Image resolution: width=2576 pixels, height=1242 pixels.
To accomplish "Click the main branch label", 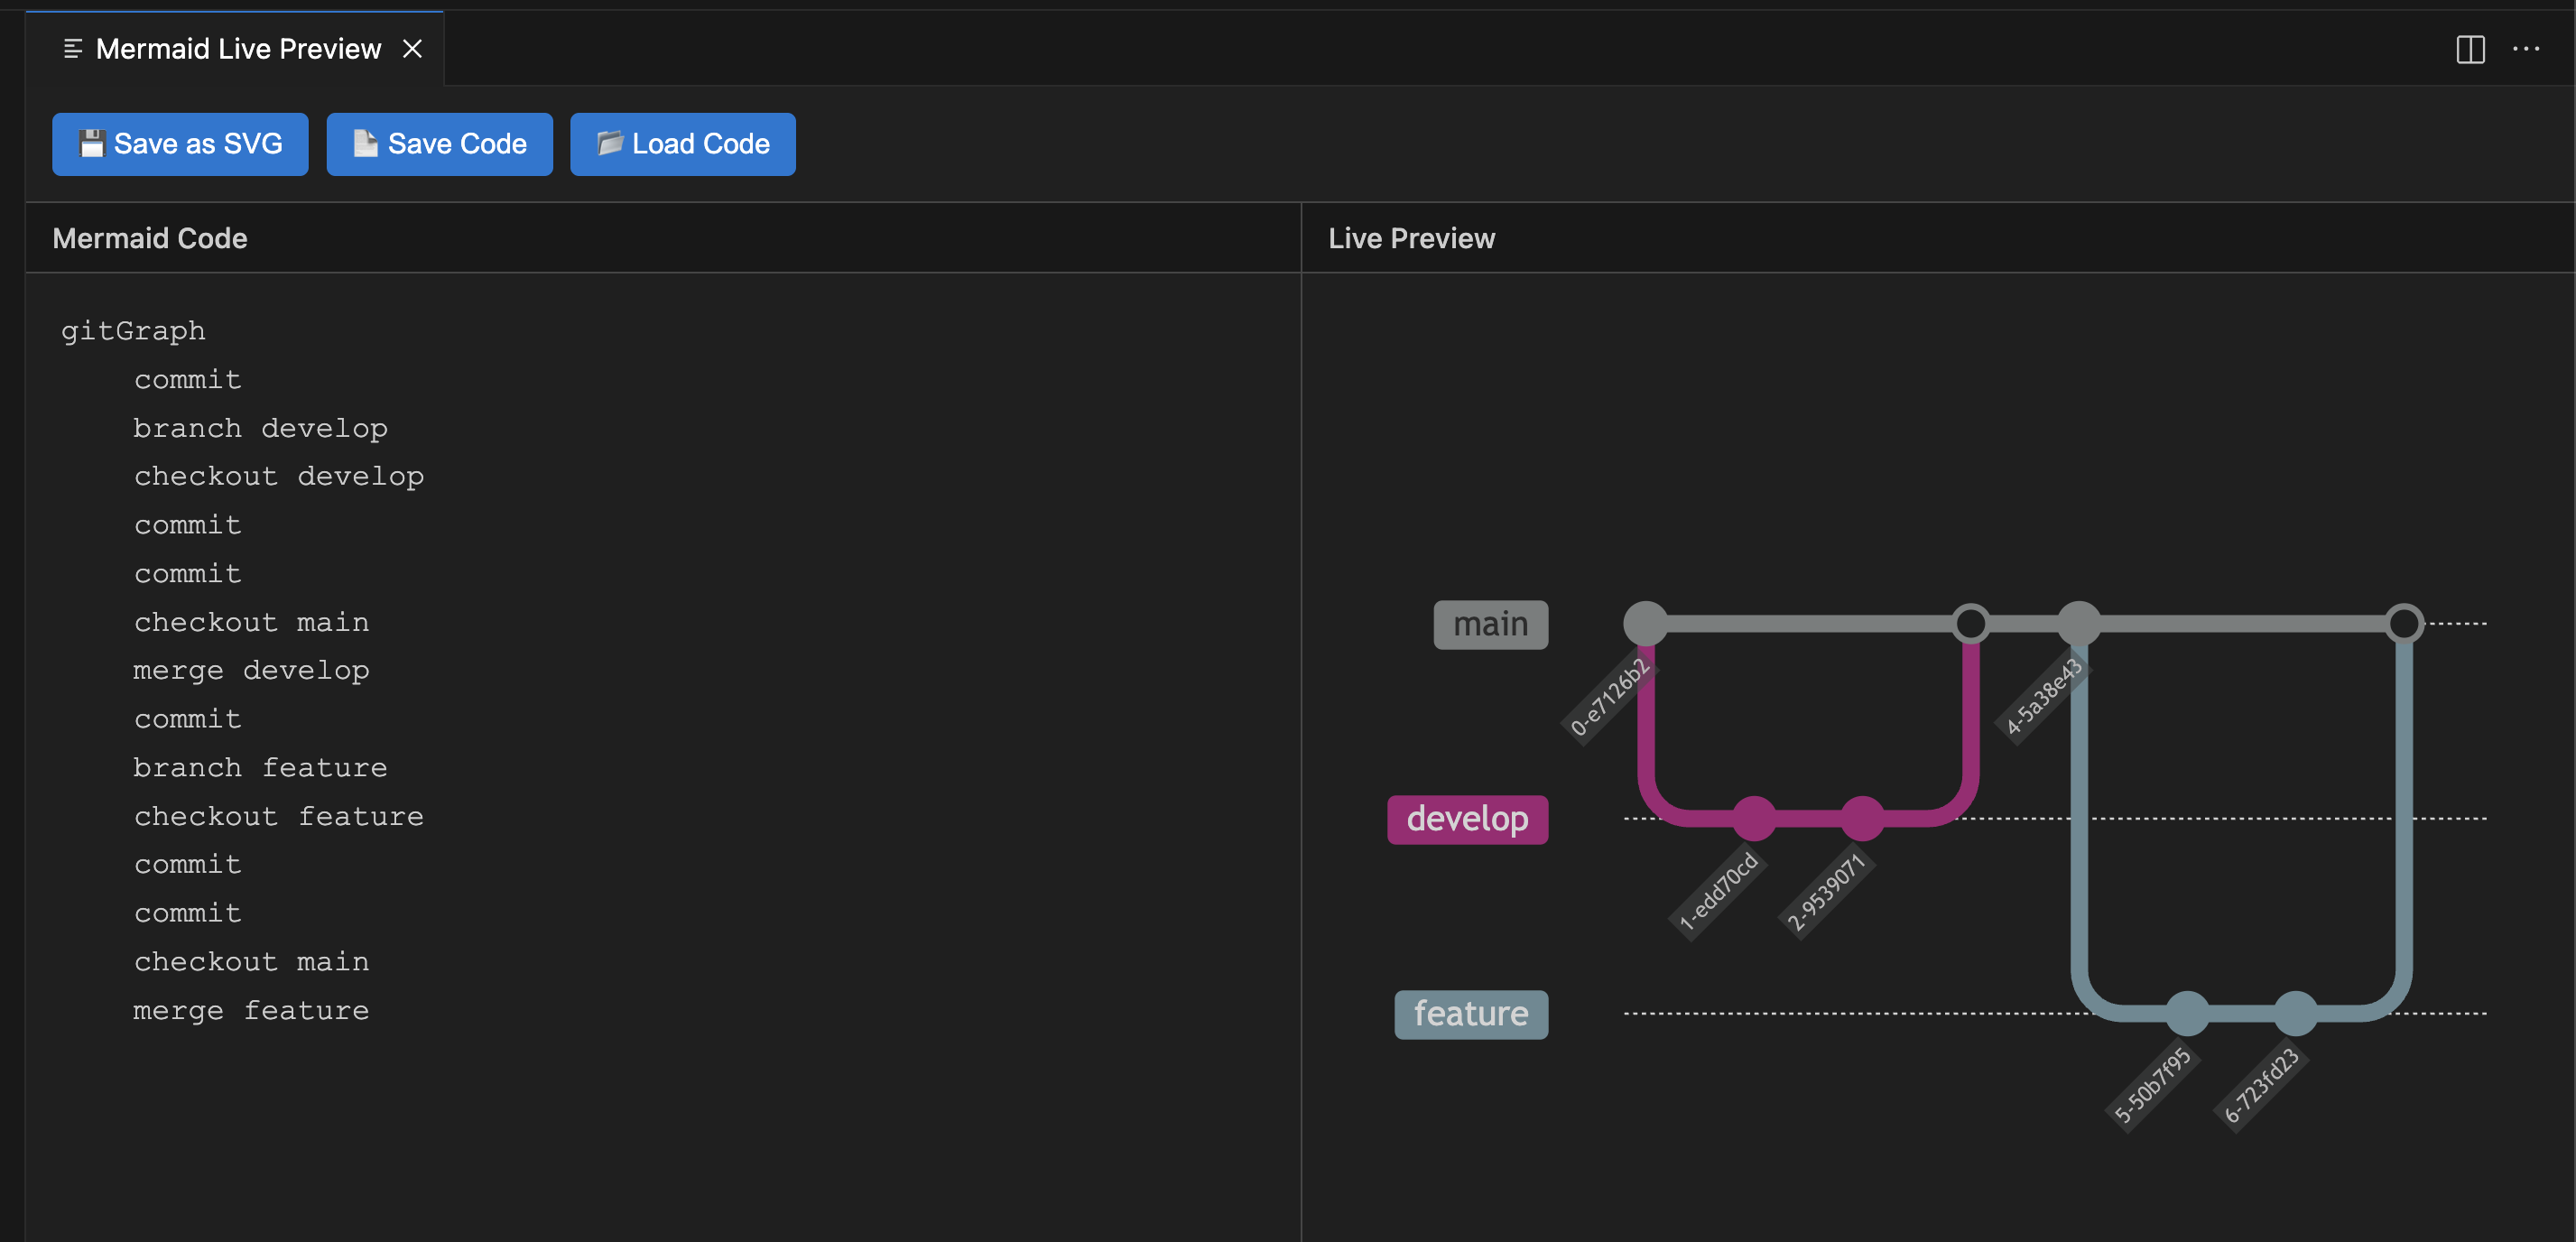I will tap(1490, 624).
